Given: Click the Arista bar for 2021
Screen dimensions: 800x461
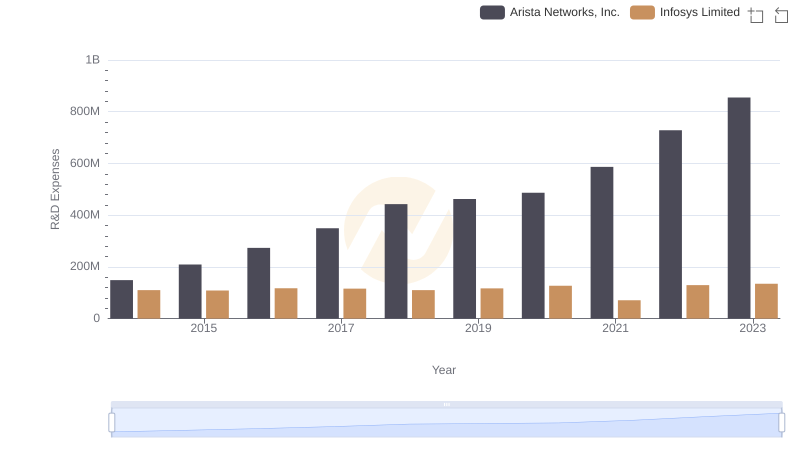Looking at the screenshot, I should [x=602, y=243].
